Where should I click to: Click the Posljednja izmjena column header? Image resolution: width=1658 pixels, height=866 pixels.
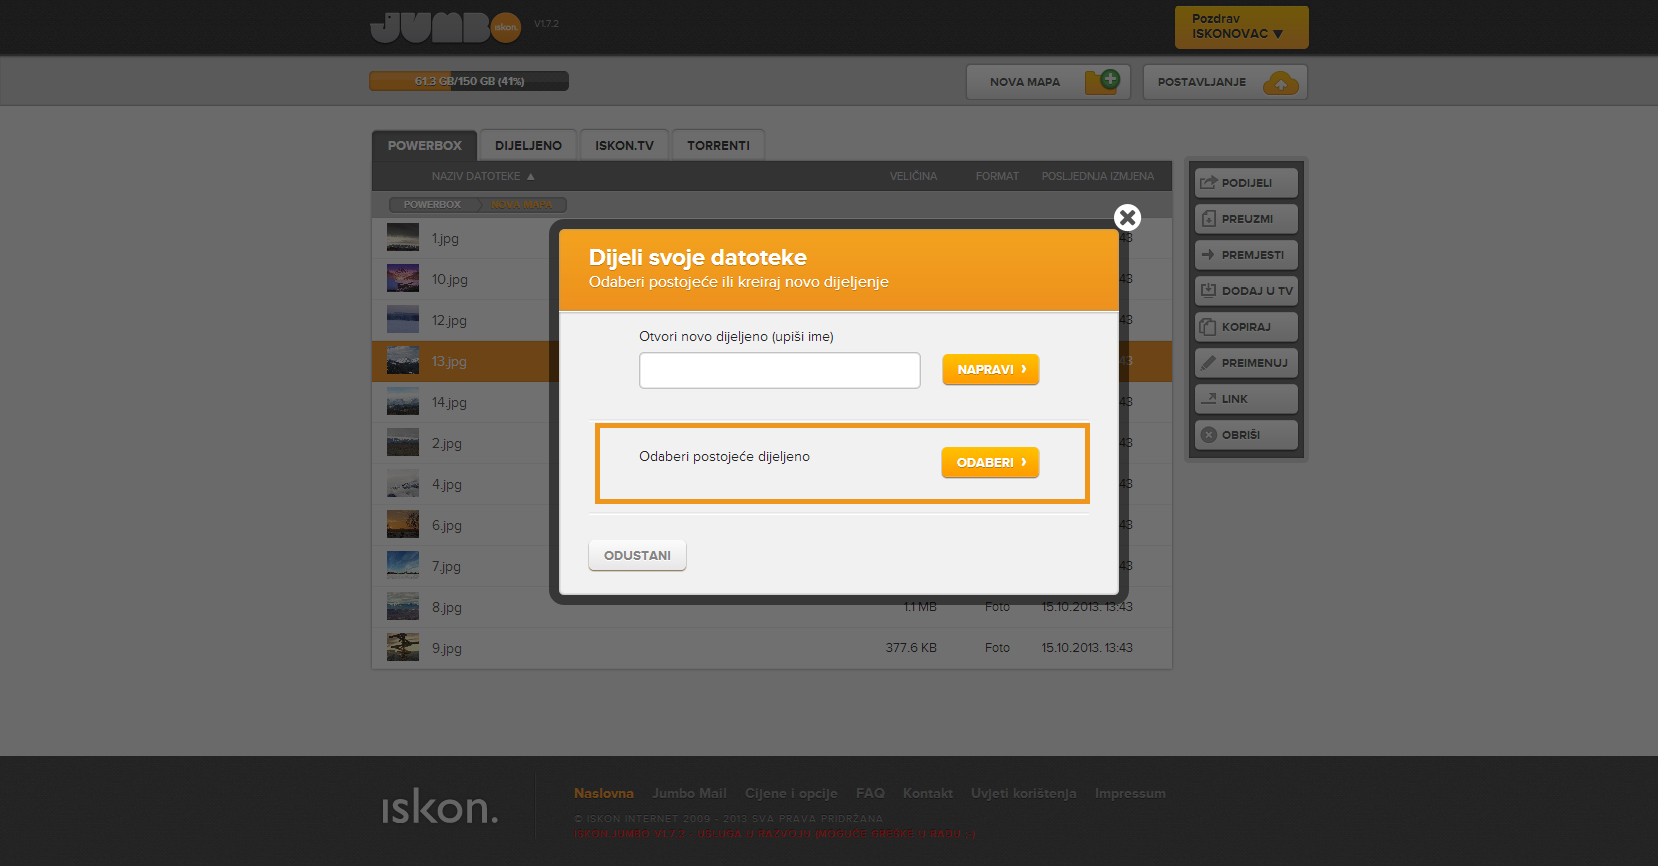point(1097,176)
